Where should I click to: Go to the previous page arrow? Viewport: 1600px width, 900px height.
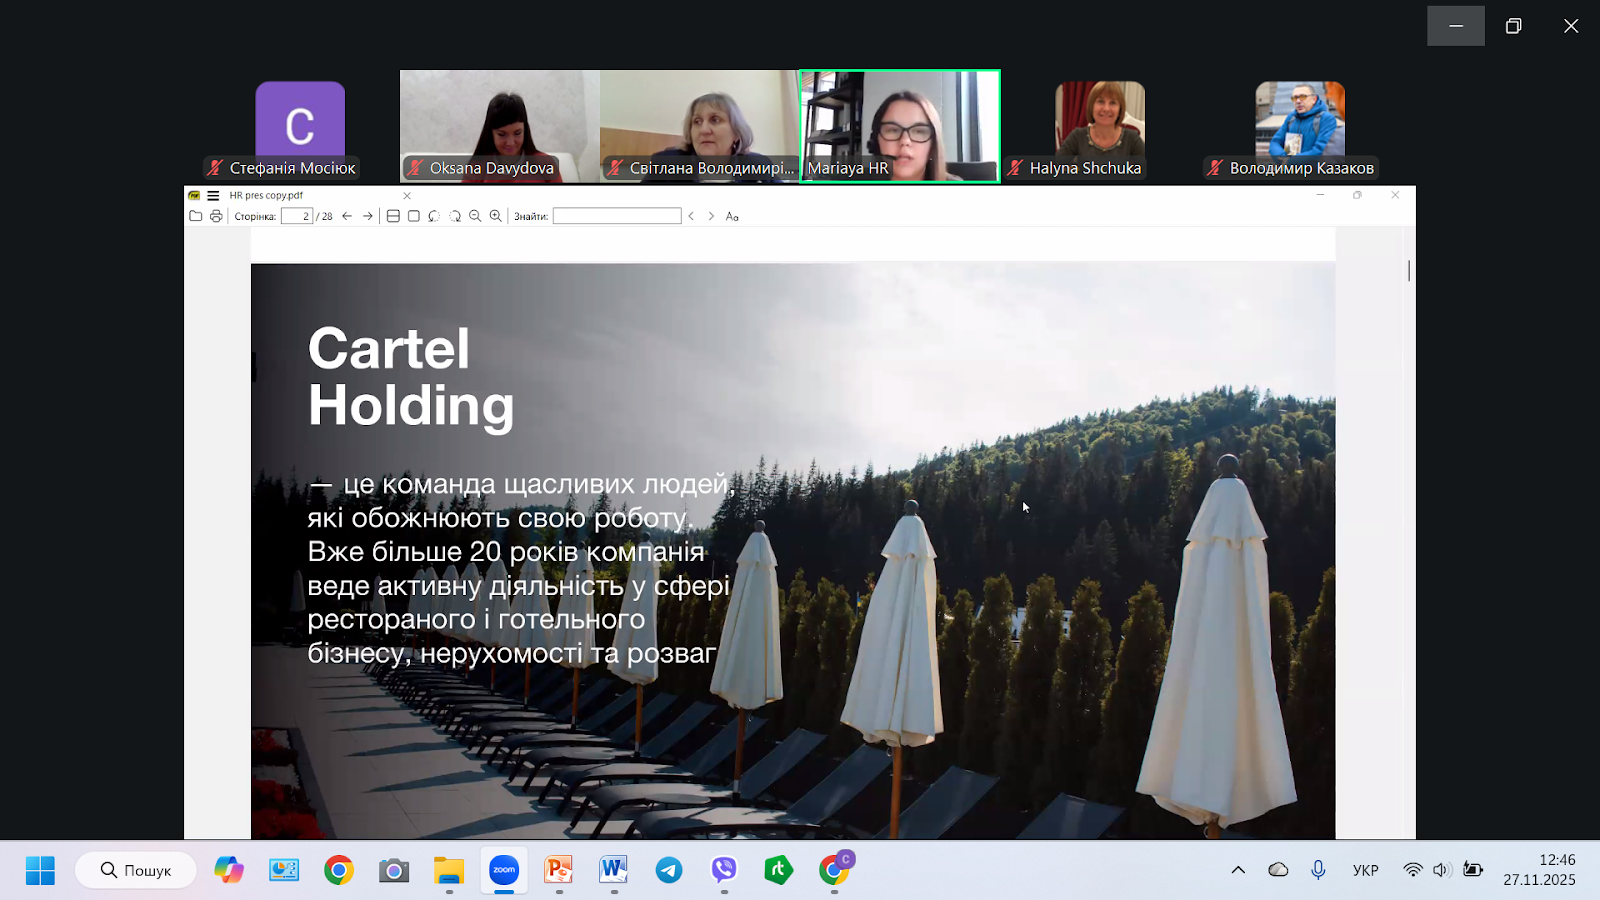point(347,216)
